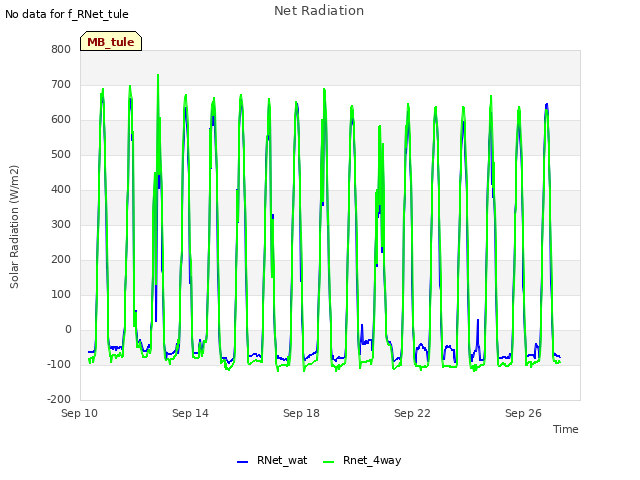Click the 500 y-axis tick label
Screen dimensions: 640x480
pyautogui.click(x=61, y=155)
